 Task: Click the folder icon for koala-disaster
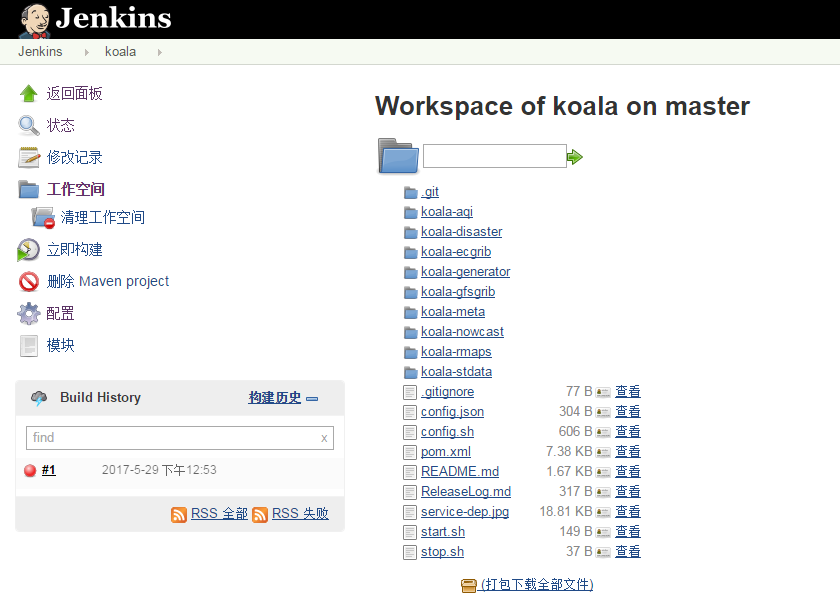[410, 233]
